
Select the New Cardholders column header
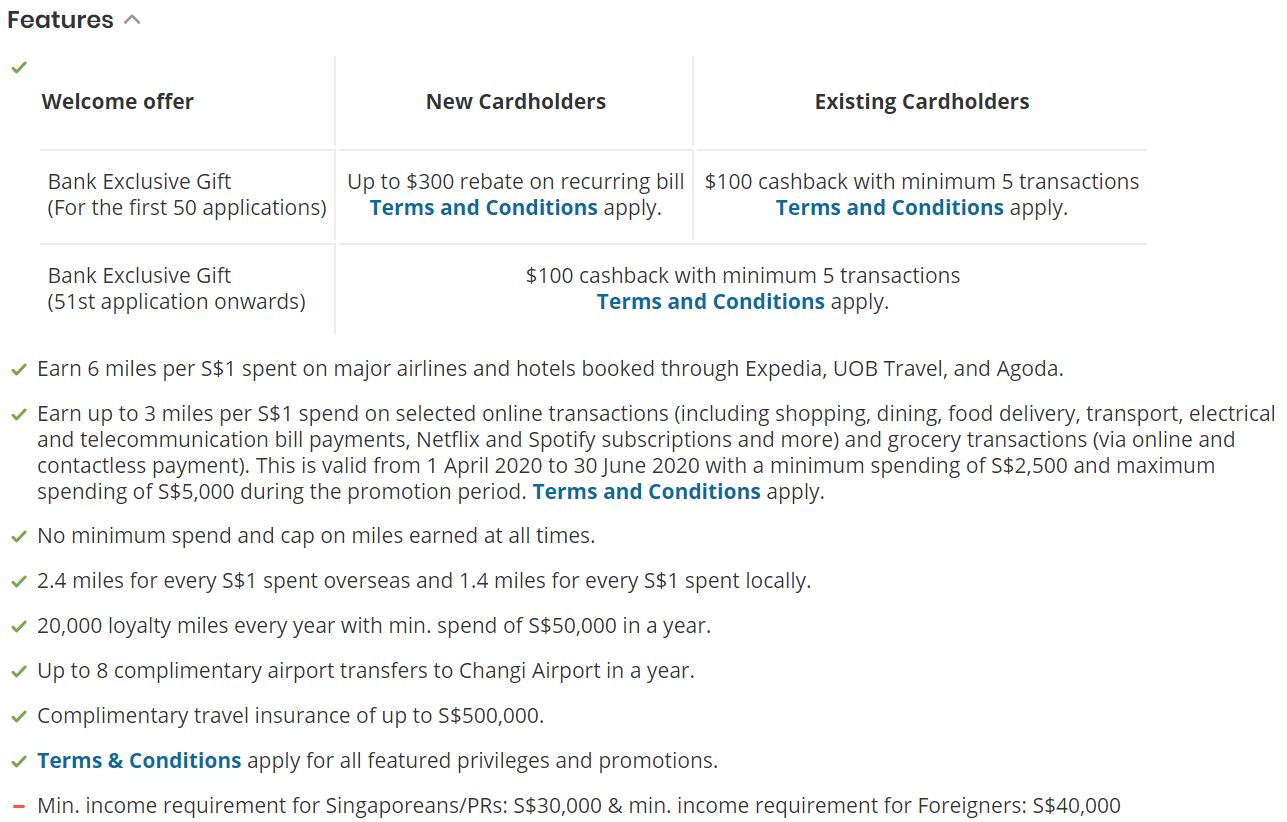[x=515, y=102]
